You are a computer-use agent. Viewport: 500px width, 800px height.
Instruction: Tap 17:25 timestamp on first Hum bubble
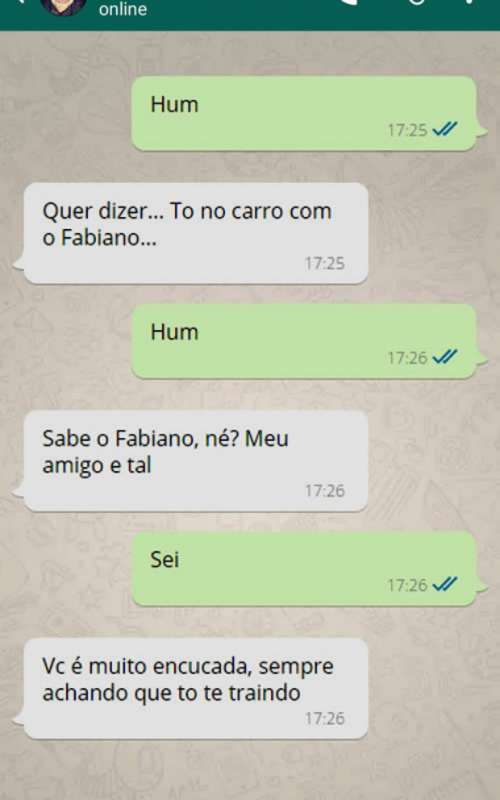click(407, 130)
